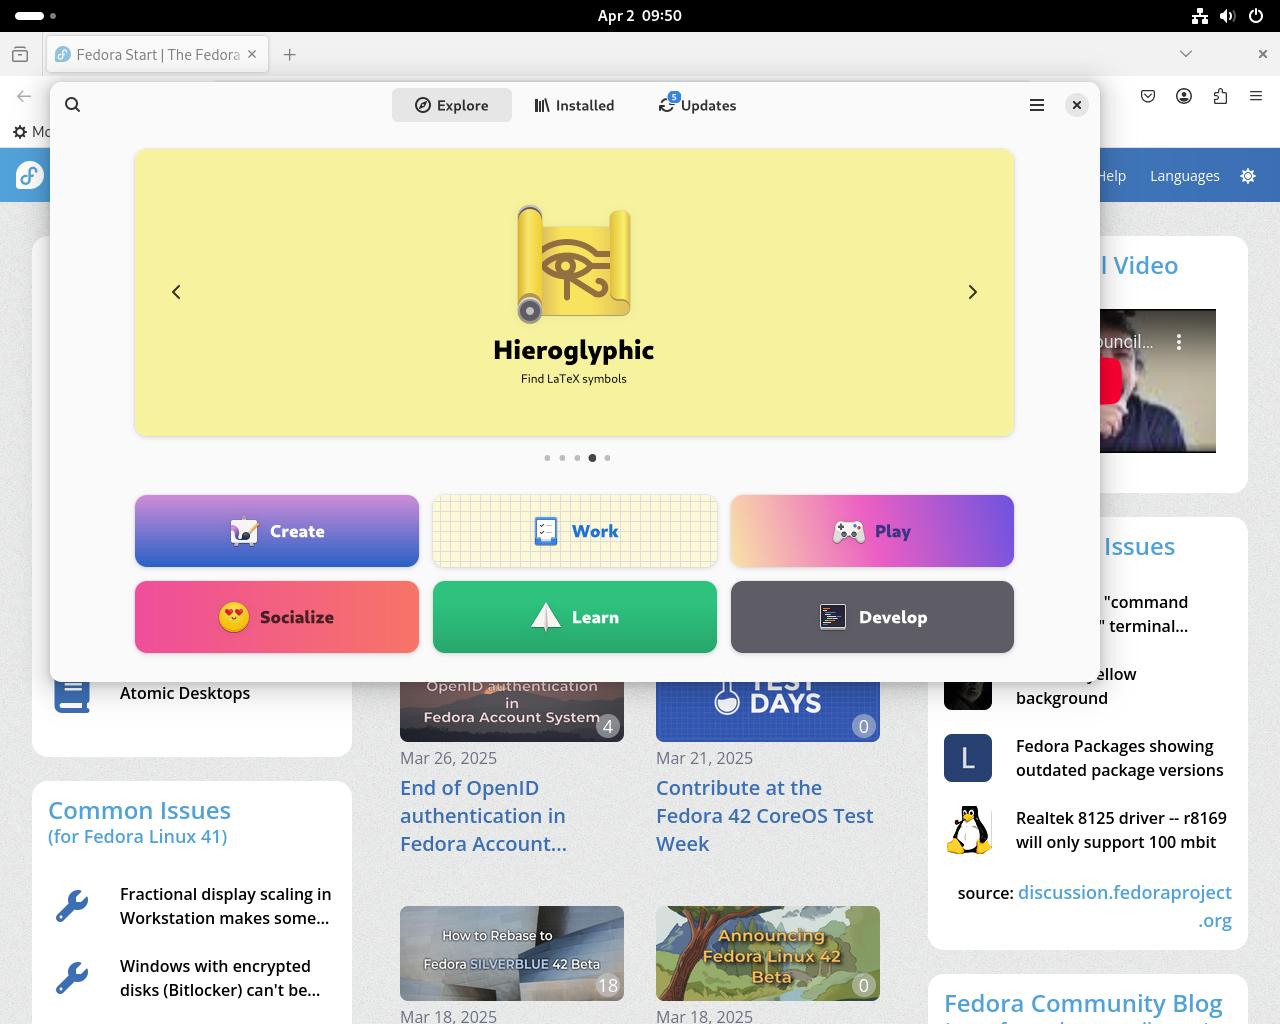Viewport: 1280px width, 1024px height.
Task: Open Firefox list all tabs dropdown
Action: pyautogui.click(x=1186, y=54)
